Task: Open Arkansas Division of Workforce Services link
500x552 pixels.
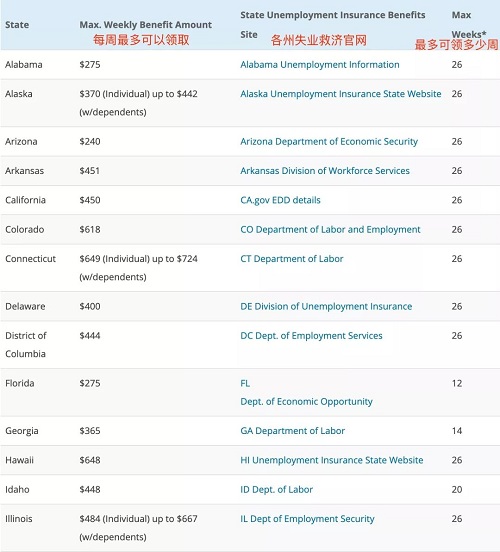Action: tap(325, 171)
